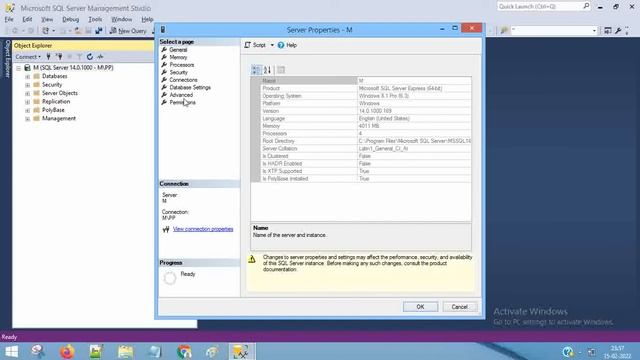The width and height of the screenshot is (640, 360).
Task: Click View connection properties link
Action: pos(203,229)
